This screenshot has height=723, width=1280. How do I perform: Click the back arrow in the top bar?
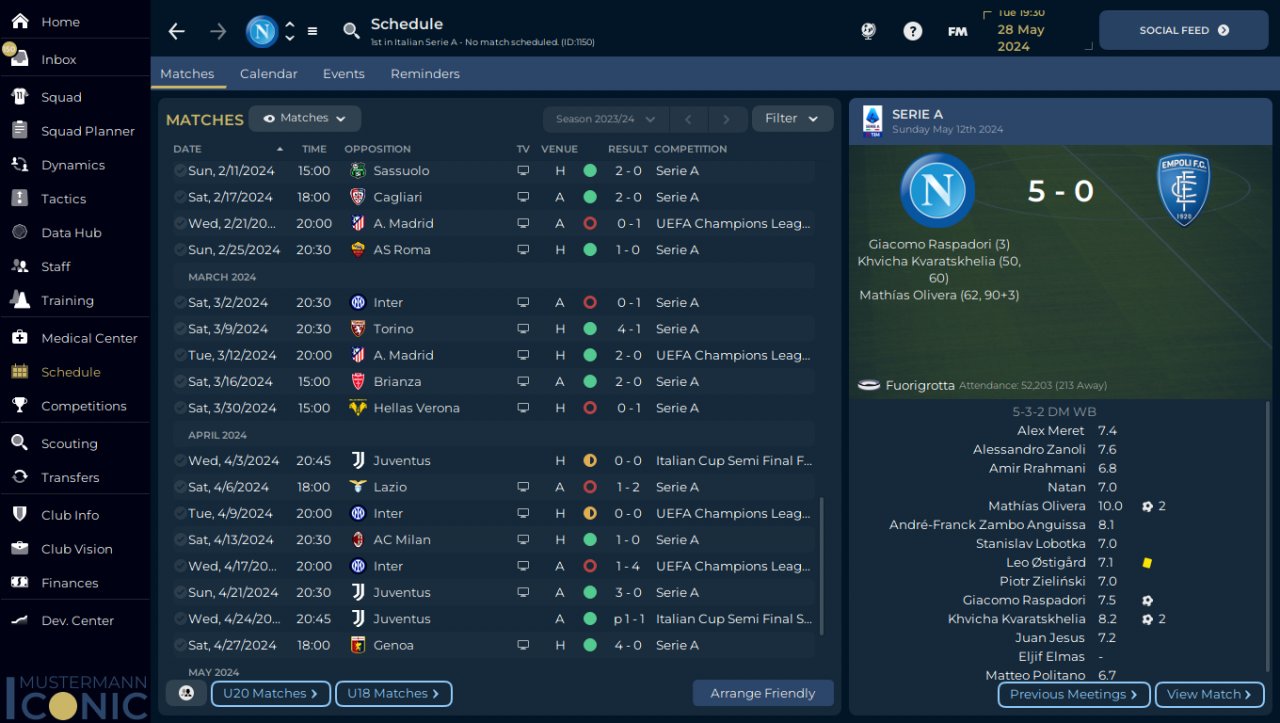coord(177,31)
